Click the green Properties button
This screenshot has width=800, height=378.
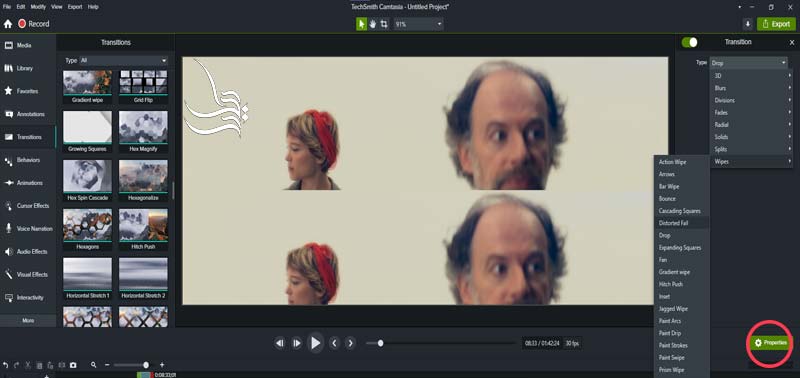click(x=771, y=343)
